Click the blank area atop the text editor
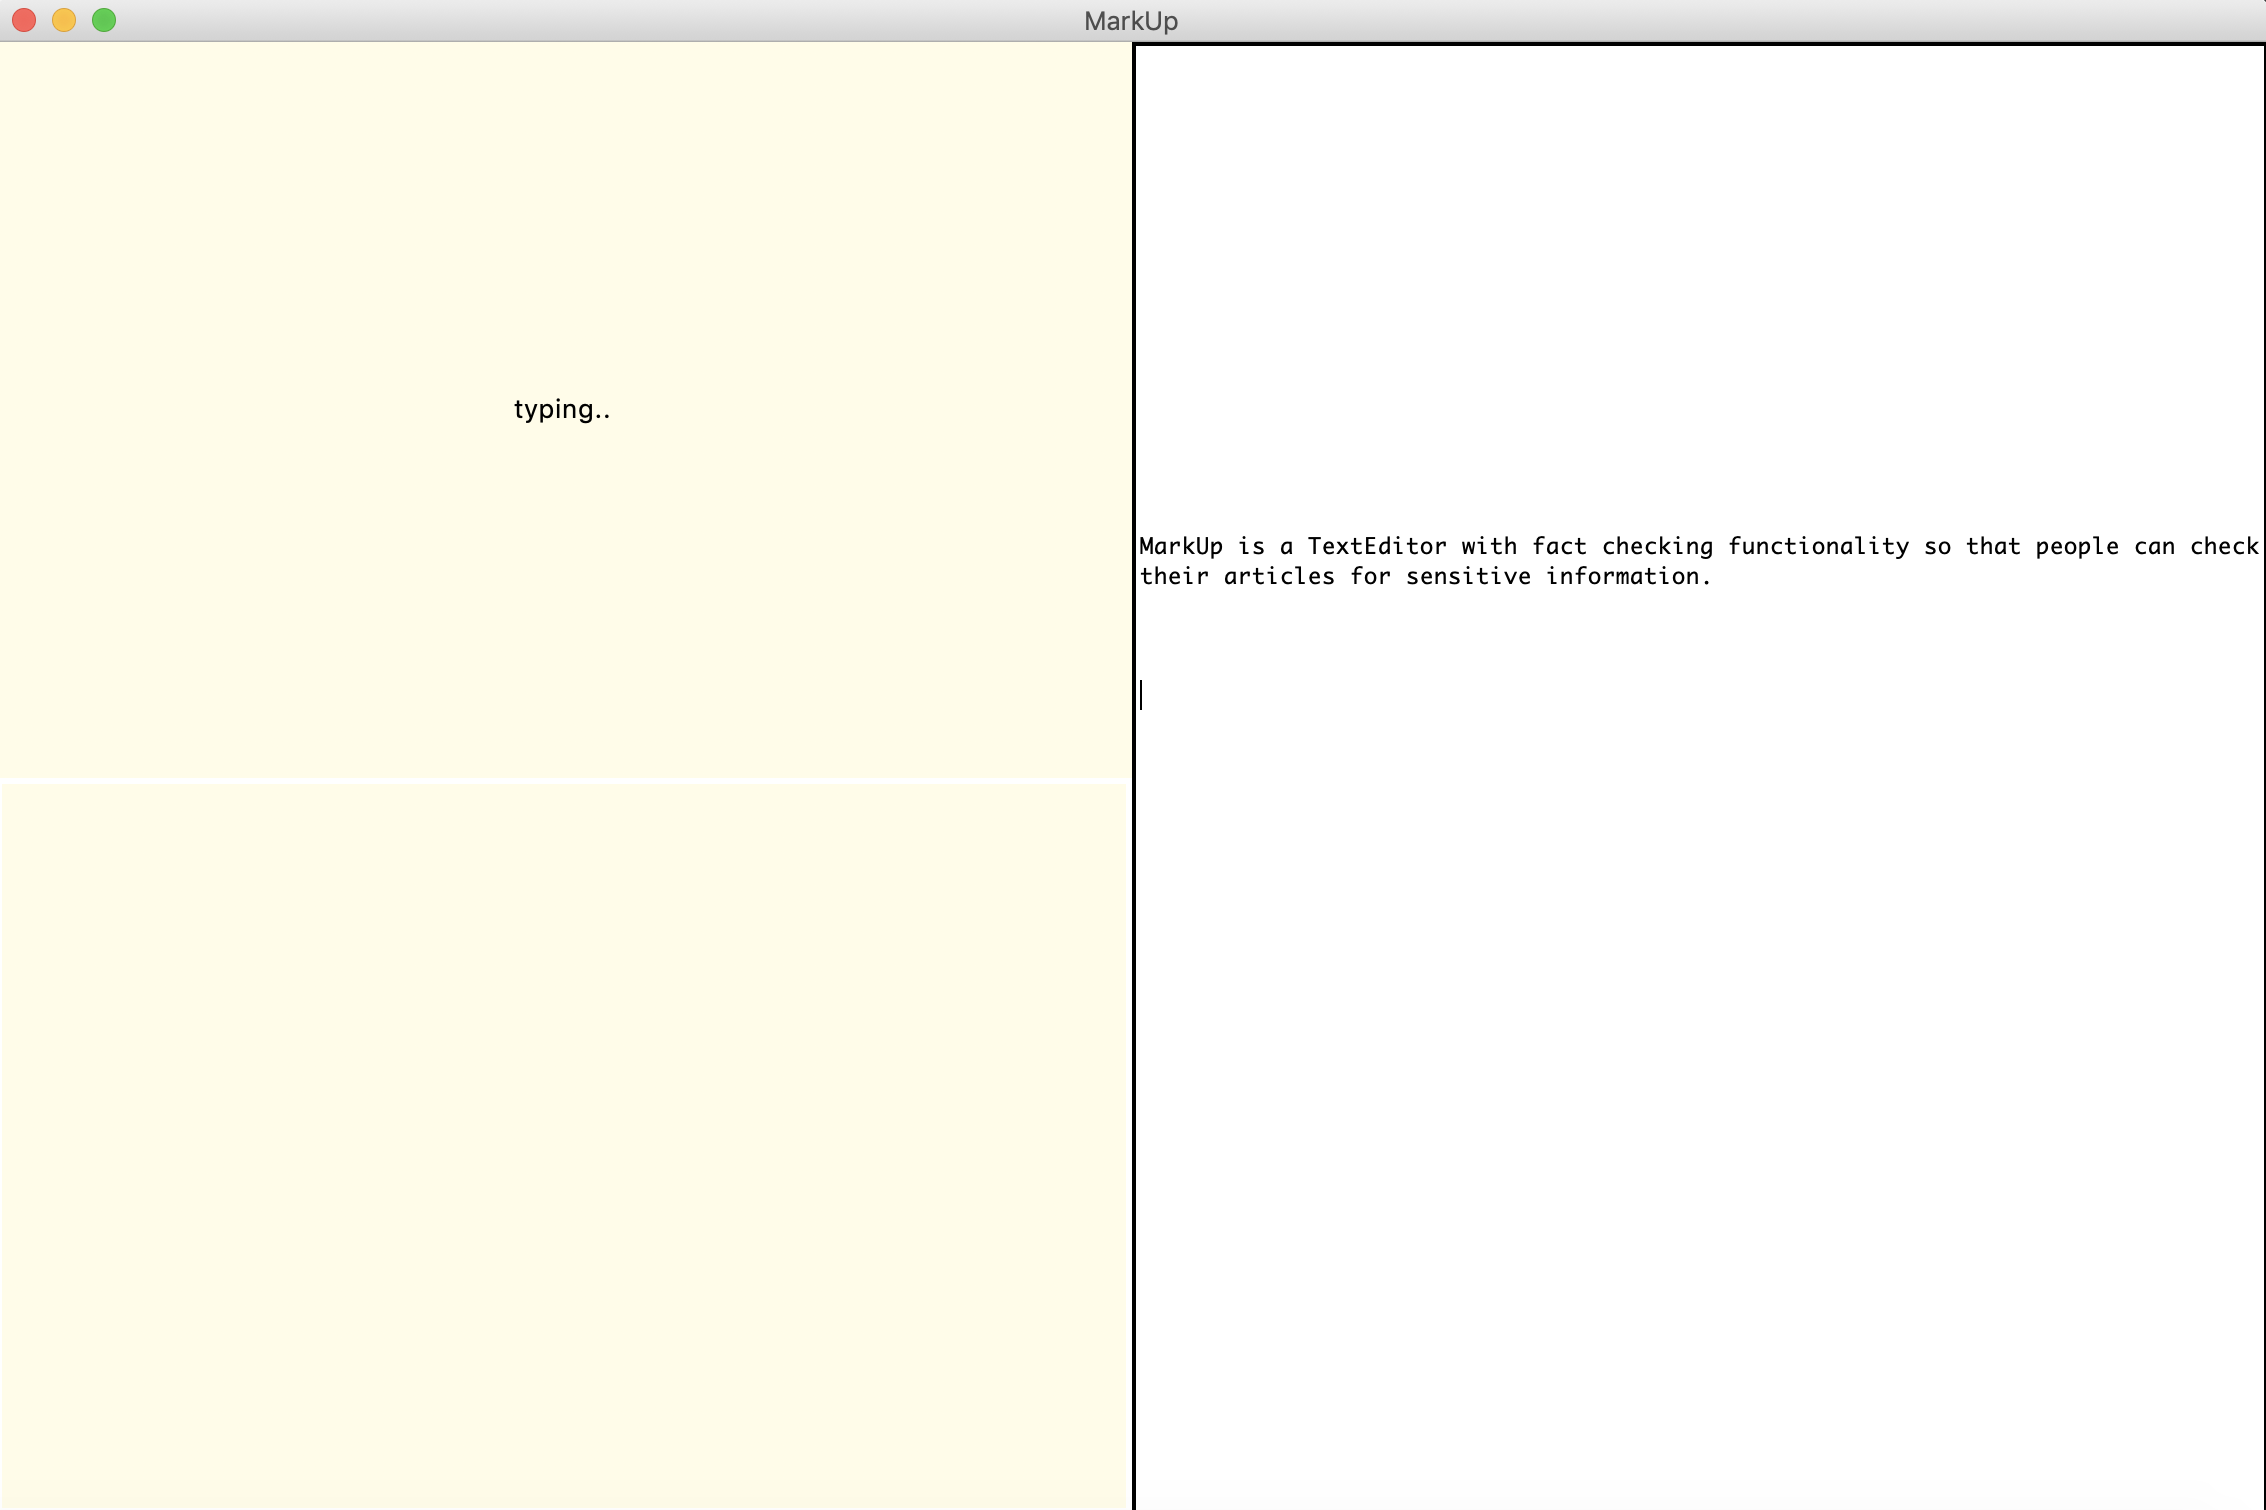This screenshot has height=1510, width=2266. 1698,280
